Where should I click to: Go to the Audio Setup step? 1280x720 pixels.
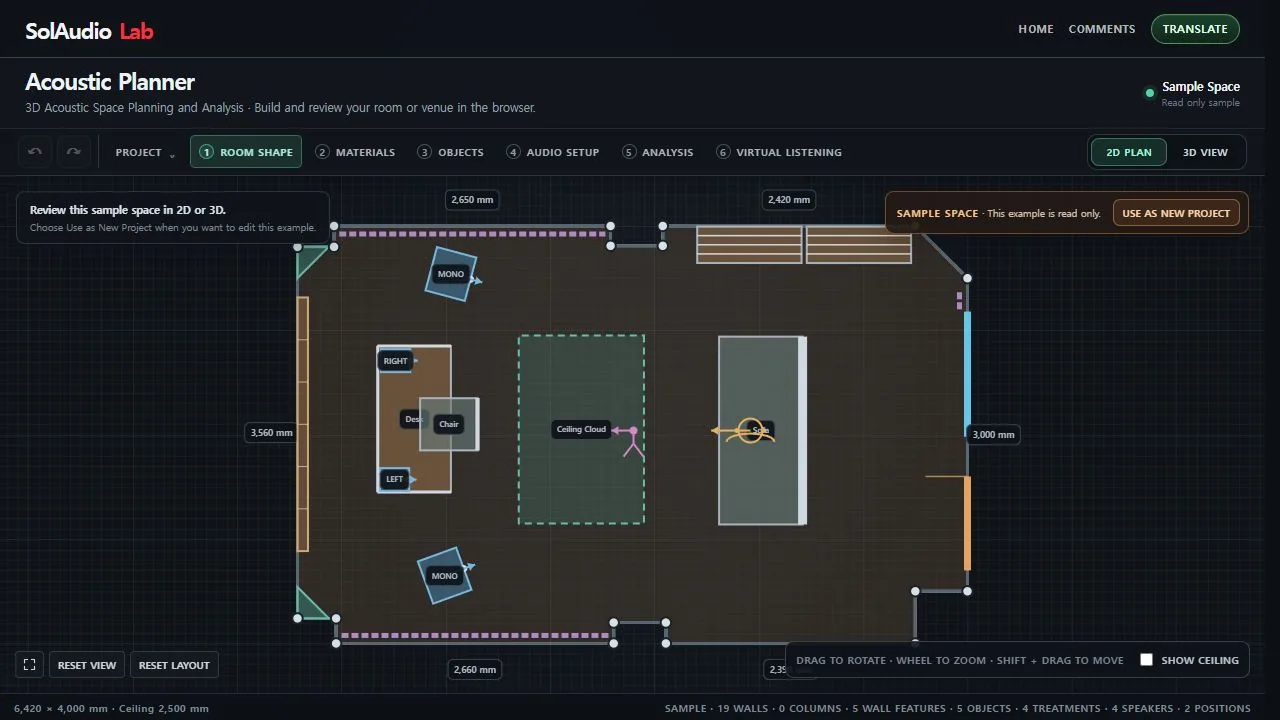click(553, 152)
